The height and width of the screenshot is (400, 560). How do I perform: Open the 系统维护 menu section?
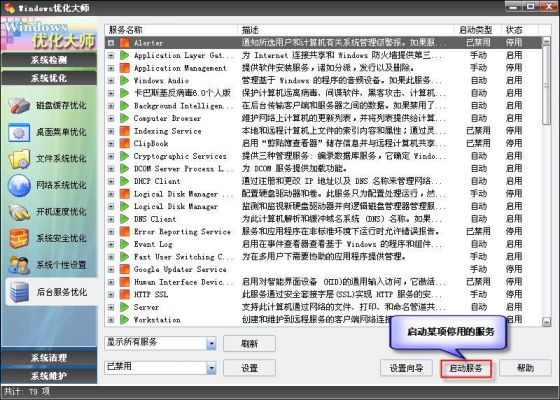(x=49, y=376)
